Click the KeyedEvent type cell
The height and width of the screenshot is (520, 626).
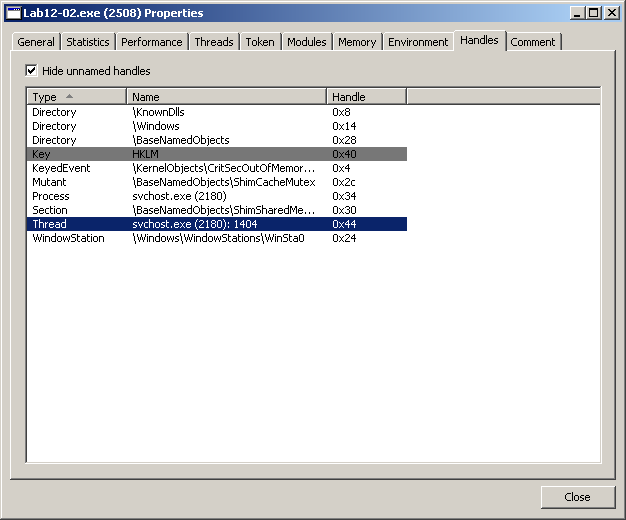[61, 168]
